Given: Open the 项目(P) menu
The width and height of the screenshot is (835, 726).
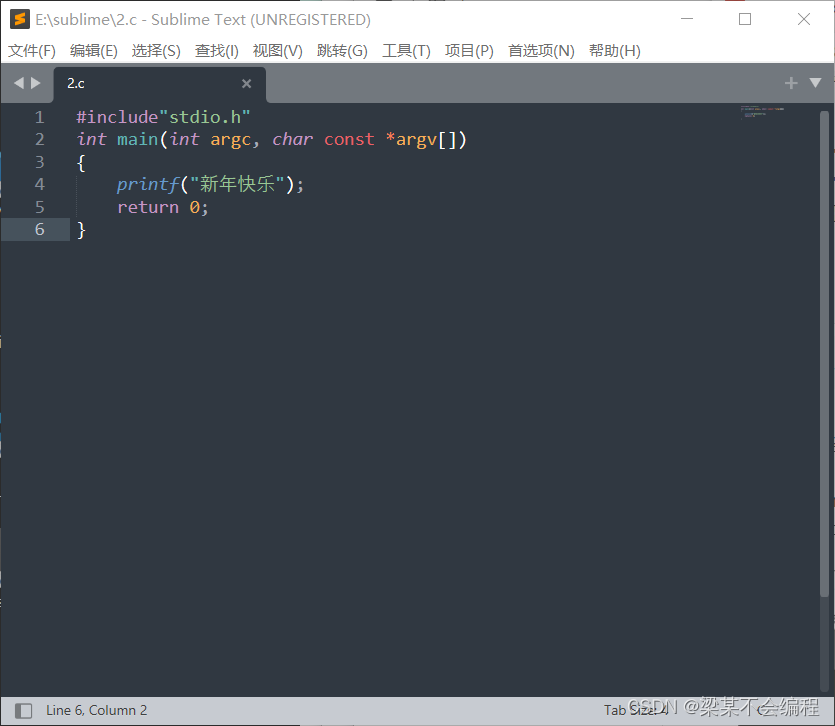Looking at the screenshot, I should click(x=469, y=51).
